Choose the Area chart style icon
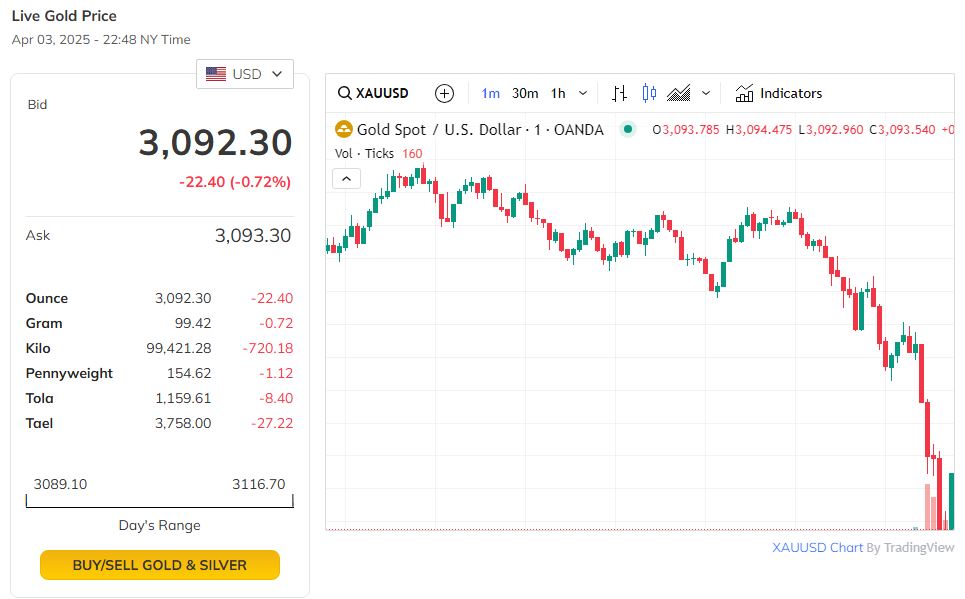 [679, 93]
